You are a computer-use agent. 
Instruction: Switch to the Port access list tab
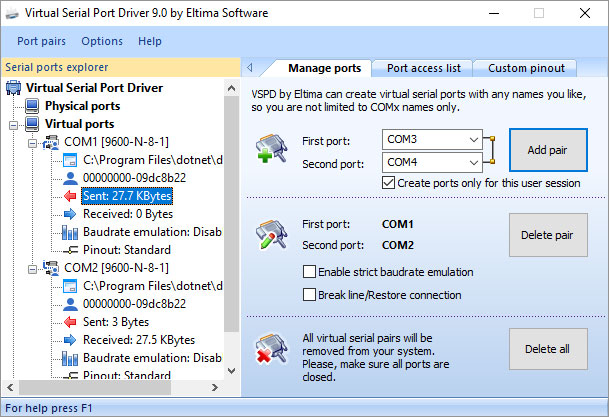click(423, 68)
